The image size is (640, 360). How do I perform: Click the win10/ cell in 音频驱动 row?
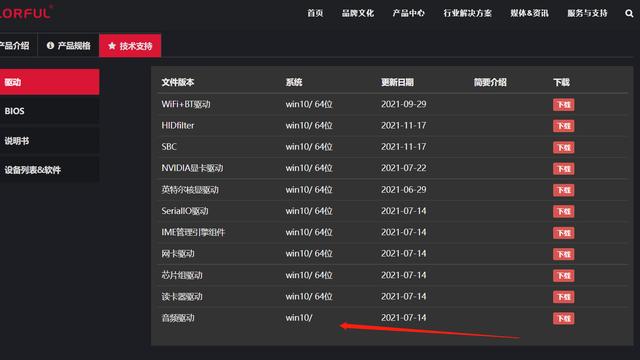299,318
